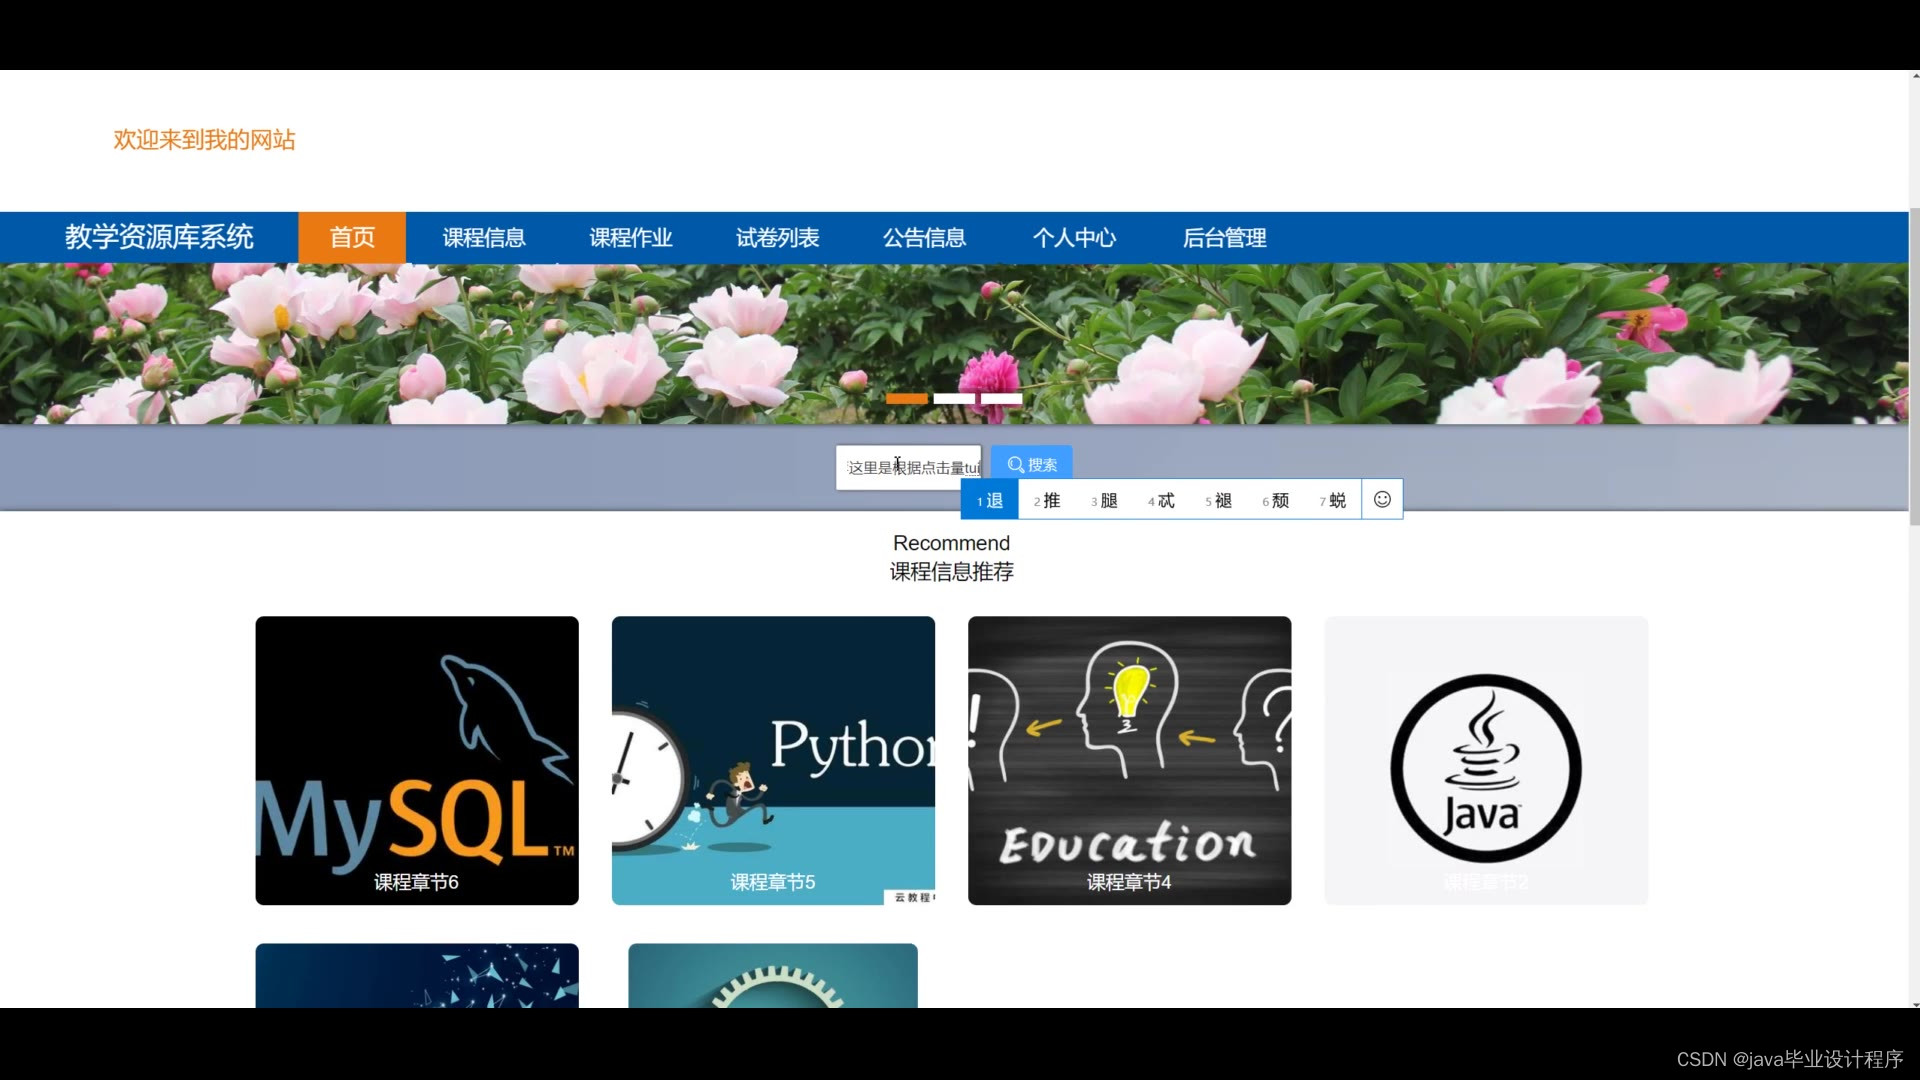This screenshot has width=1920, height=1080.
Task: Select IME candidate 1 退
Action: 988,500
